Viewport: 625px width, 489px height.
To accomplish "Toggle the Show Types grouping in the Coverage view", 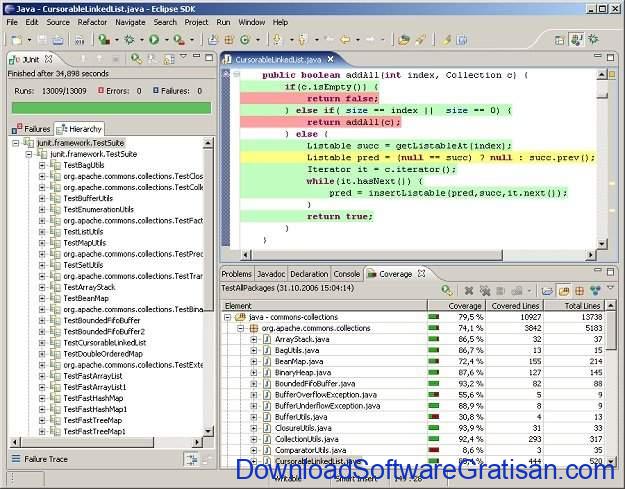I will pyautogui.click(x=596, y=291).
